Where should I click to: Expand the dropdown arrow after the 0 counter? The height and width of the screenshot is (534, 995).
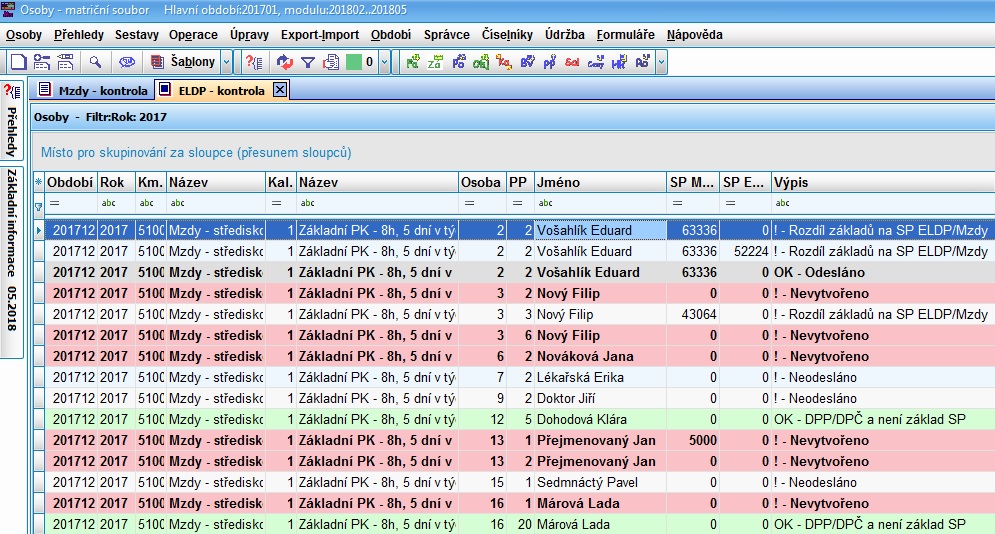click(x=384, y=62)
